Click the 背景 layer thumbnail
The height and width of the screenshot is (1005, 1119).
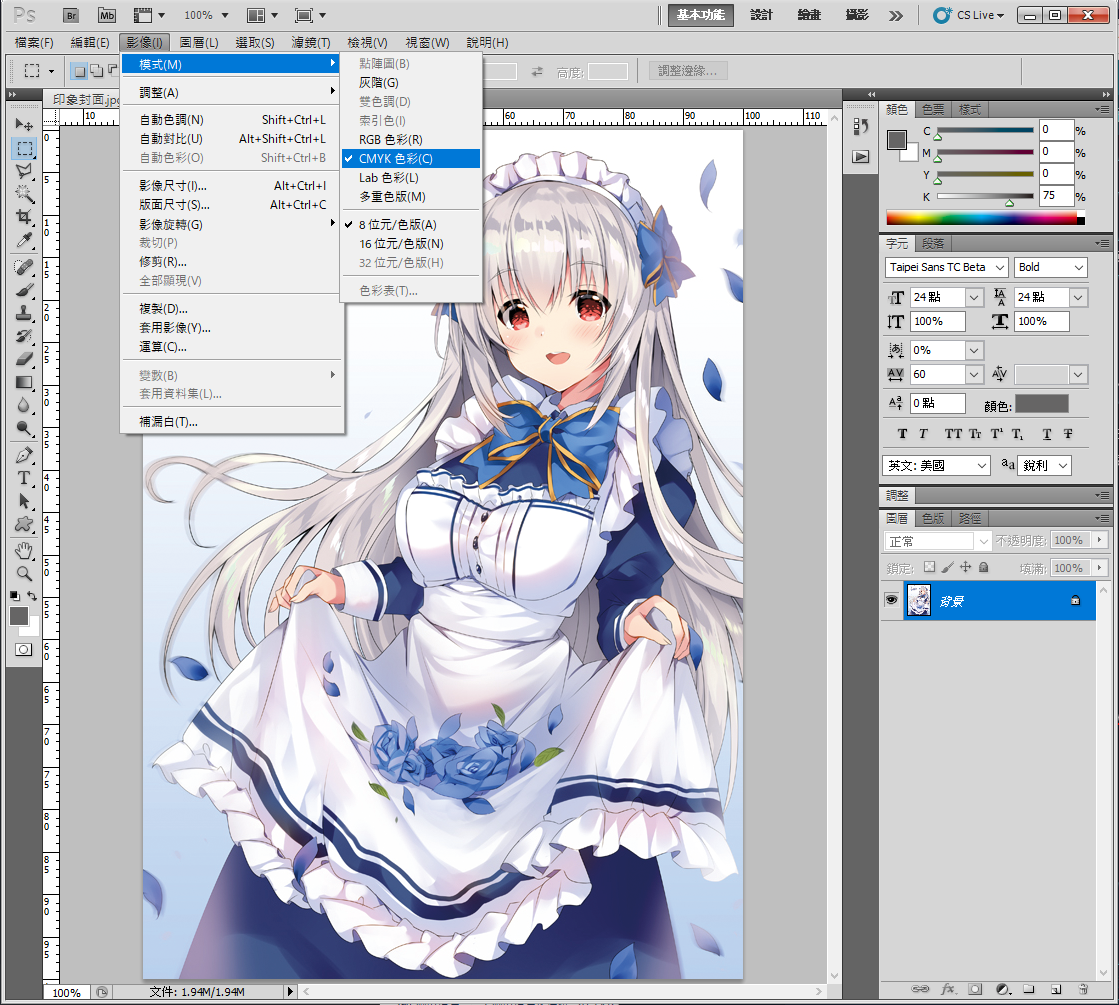click(918, 600)
